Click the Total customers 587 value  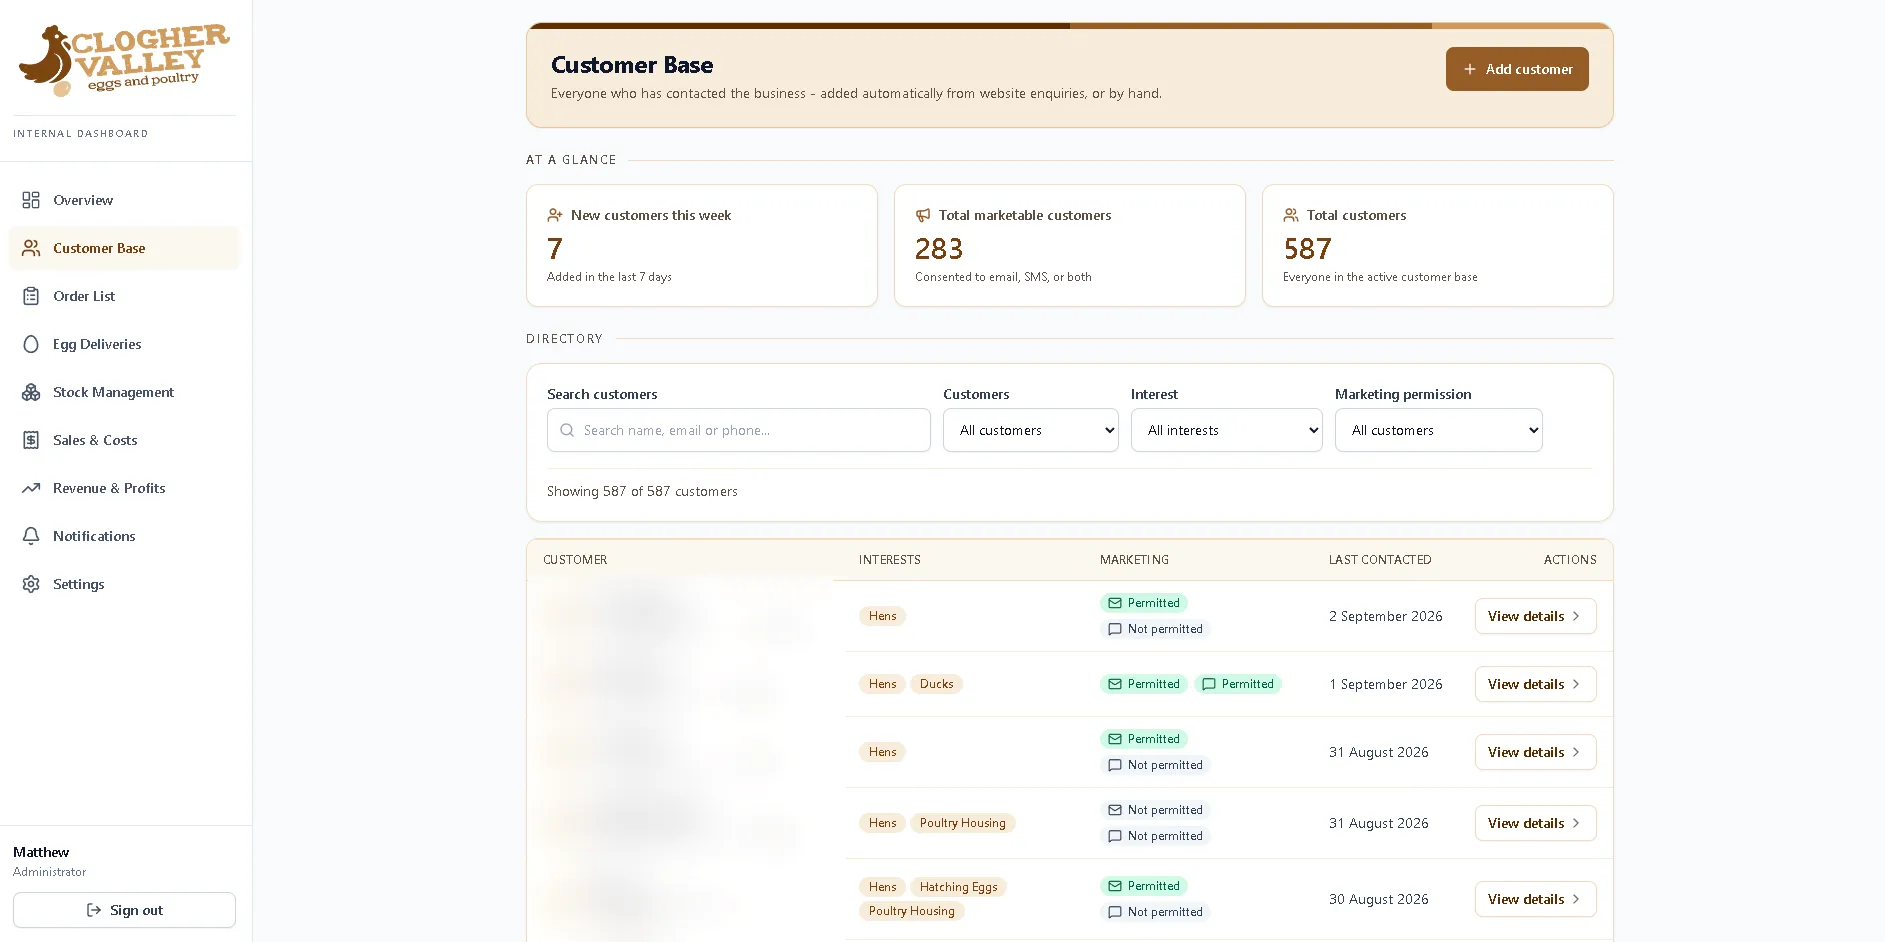click(1307, 248)
